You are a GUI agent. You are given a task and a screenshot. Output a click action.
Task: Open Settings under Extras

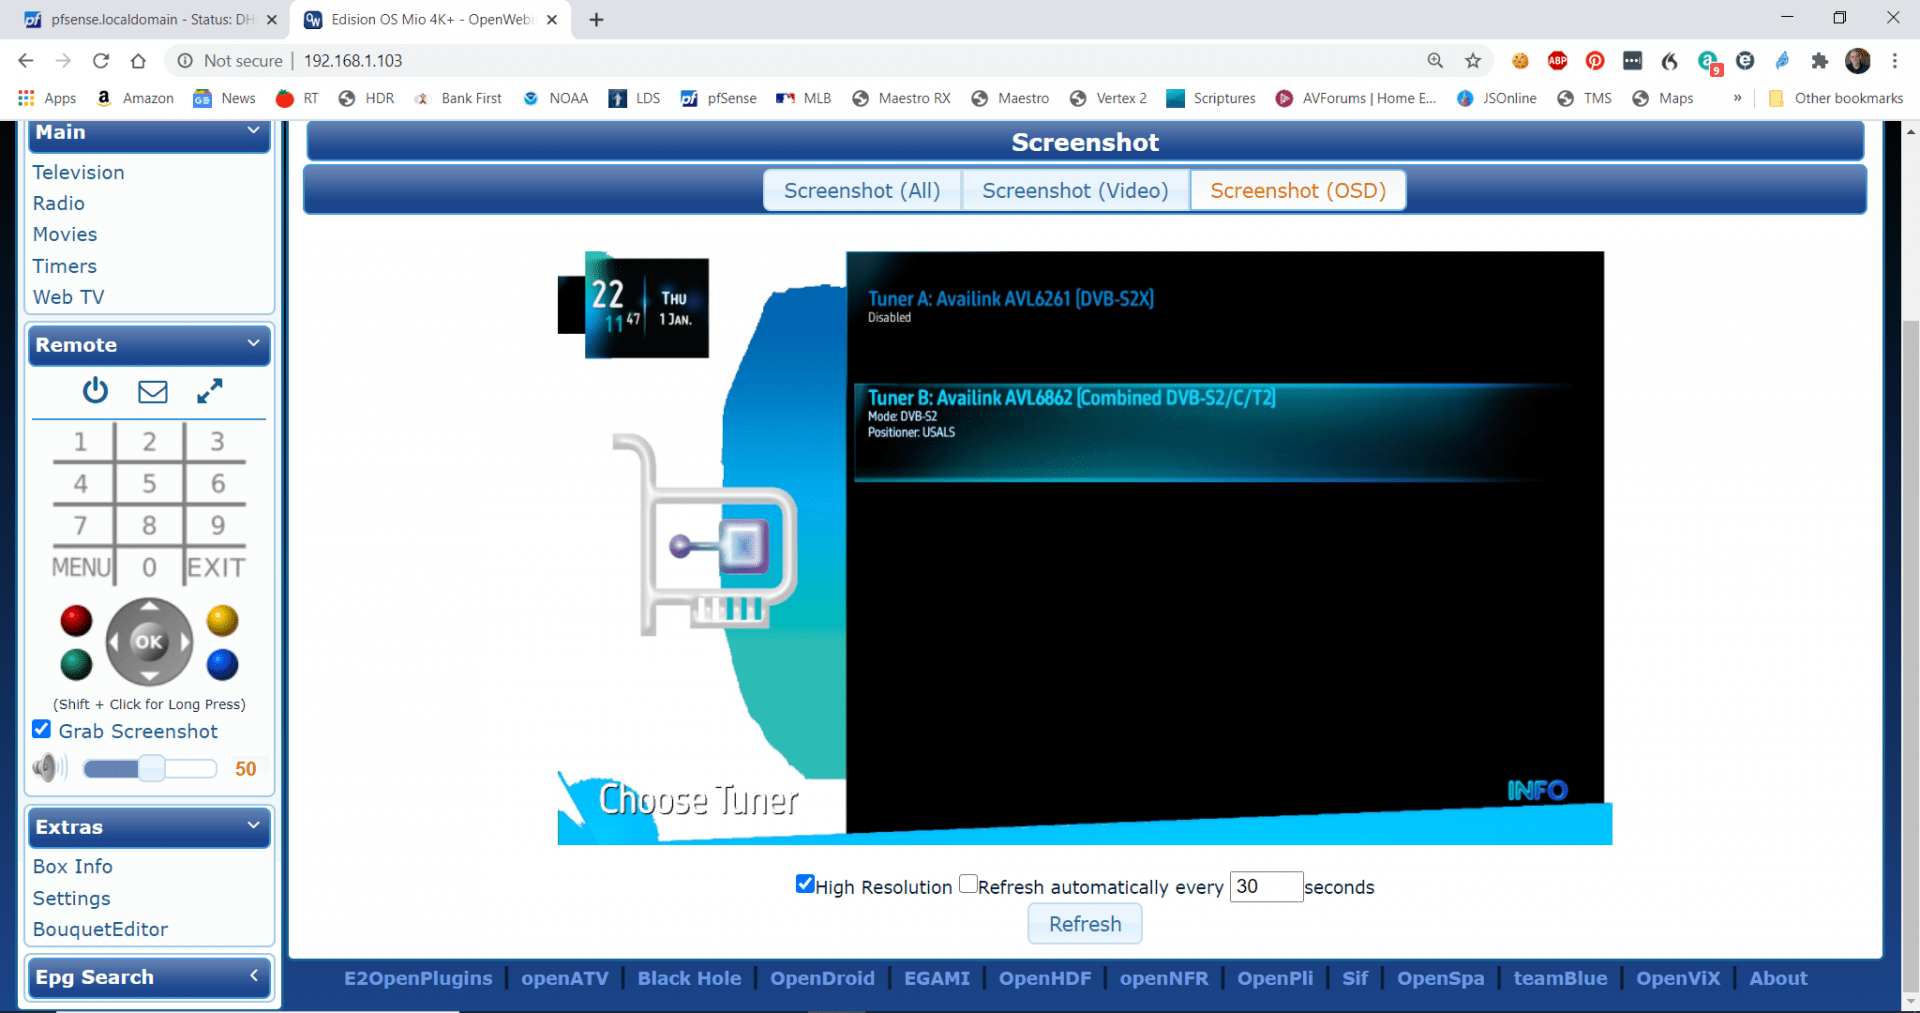pyautogui.click(x=71, y=898)
